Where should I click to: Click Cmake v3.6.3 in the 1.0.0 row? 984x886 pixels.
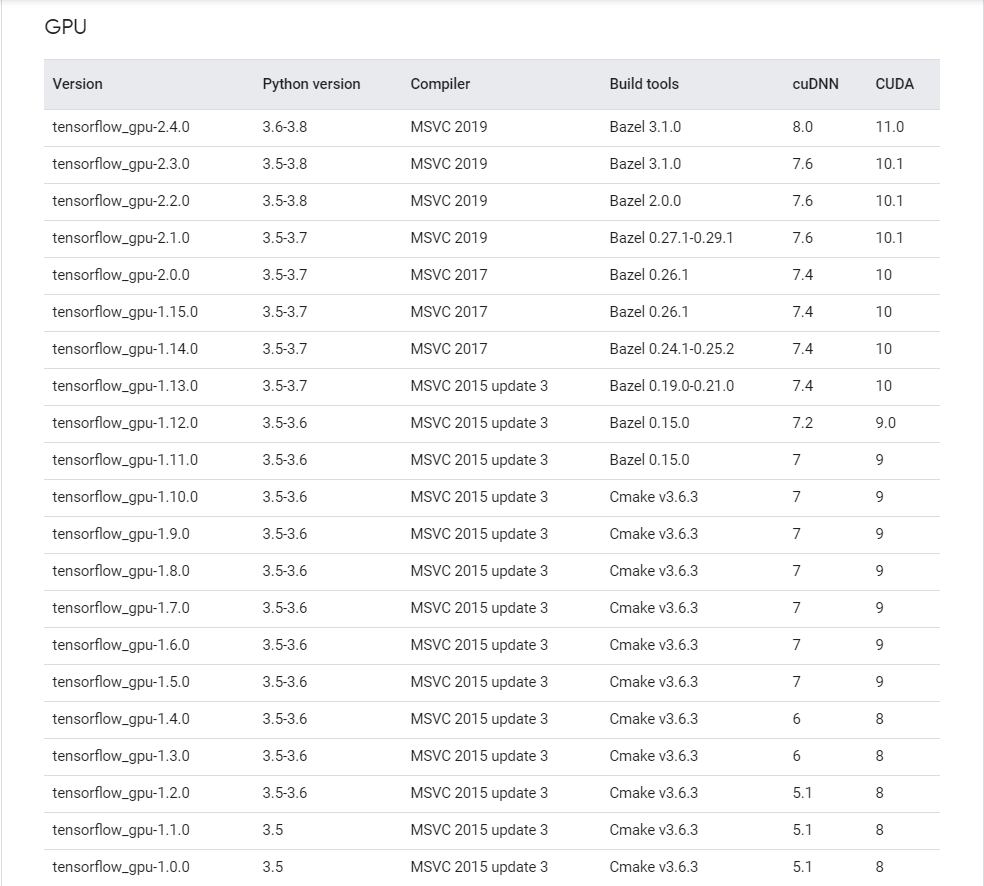[653, 868]
